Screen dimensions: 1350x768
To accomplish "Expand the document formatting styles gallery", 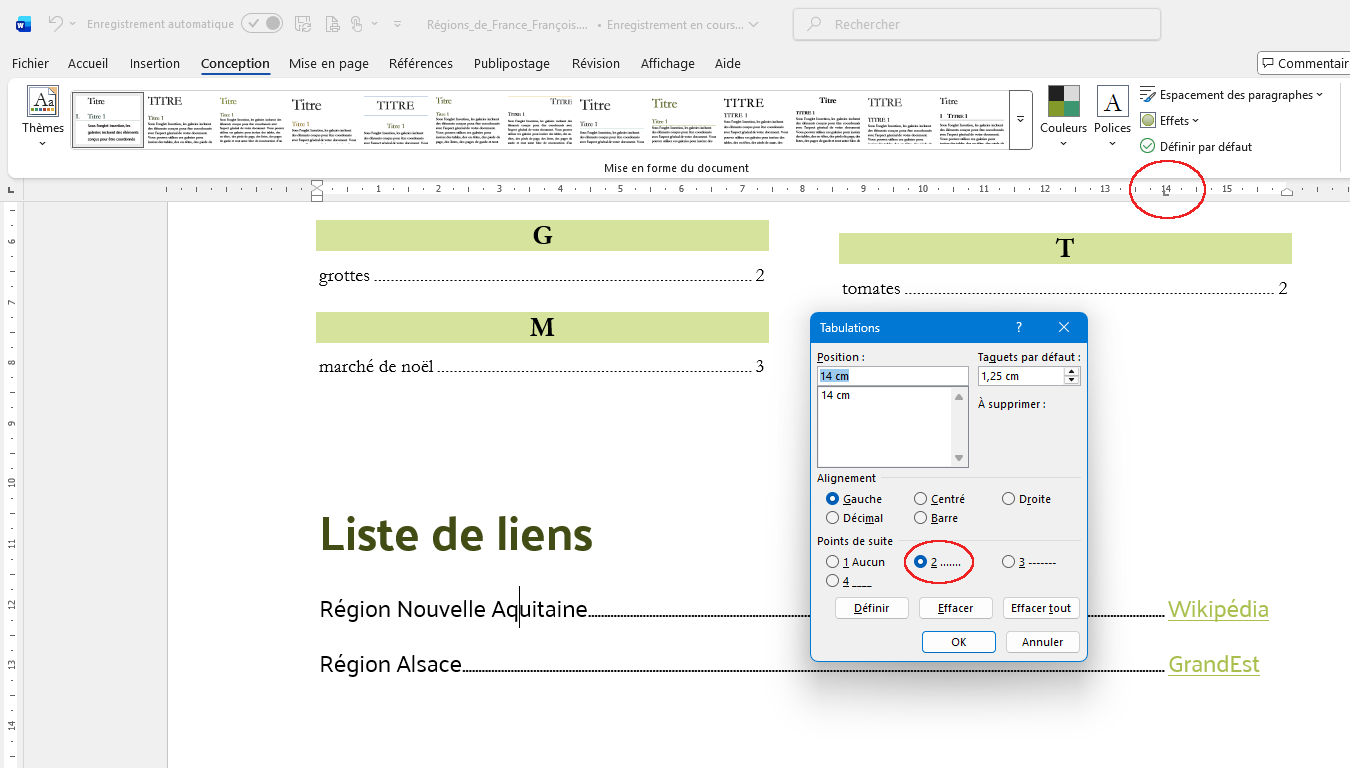I will (1020, 119).
